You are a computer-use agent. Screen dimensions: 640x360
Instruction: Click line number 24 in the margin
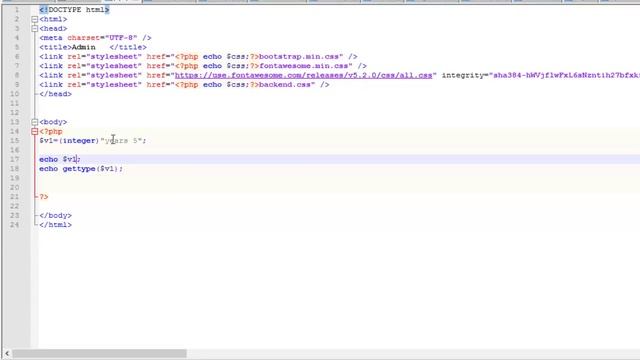click(x=15, y=225)
